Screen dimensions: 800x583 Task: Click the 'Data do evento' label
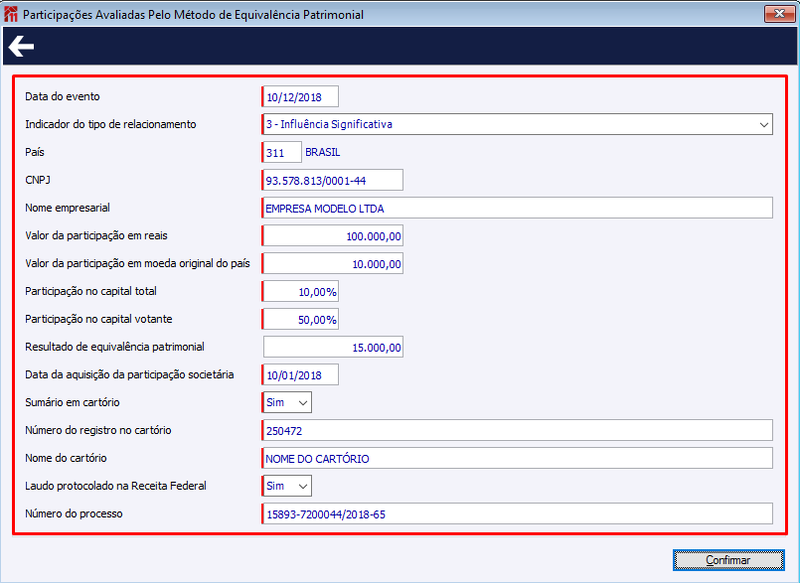[x=62, y=96]
